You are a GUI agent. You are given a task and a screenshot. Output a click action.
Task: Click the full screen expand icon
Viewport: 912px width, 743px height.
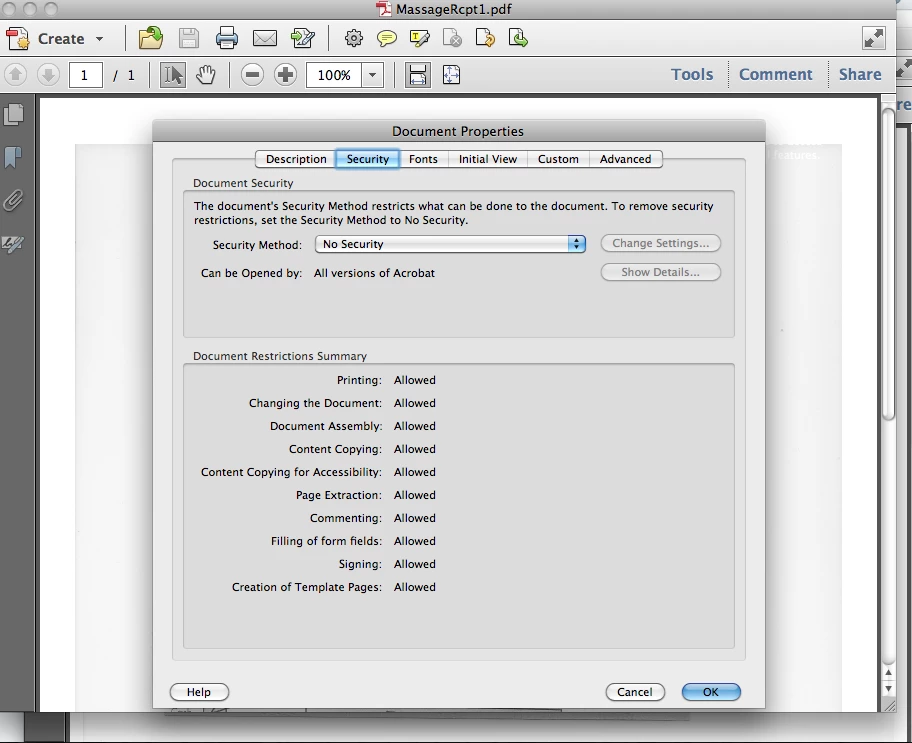874,38
